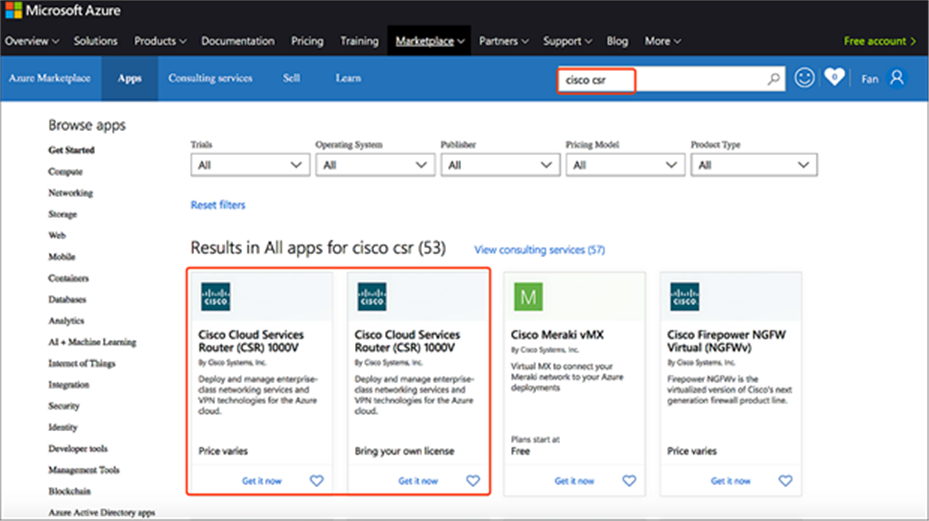Click Reset filters
This screenshot has width=929, height=521.
217,205
